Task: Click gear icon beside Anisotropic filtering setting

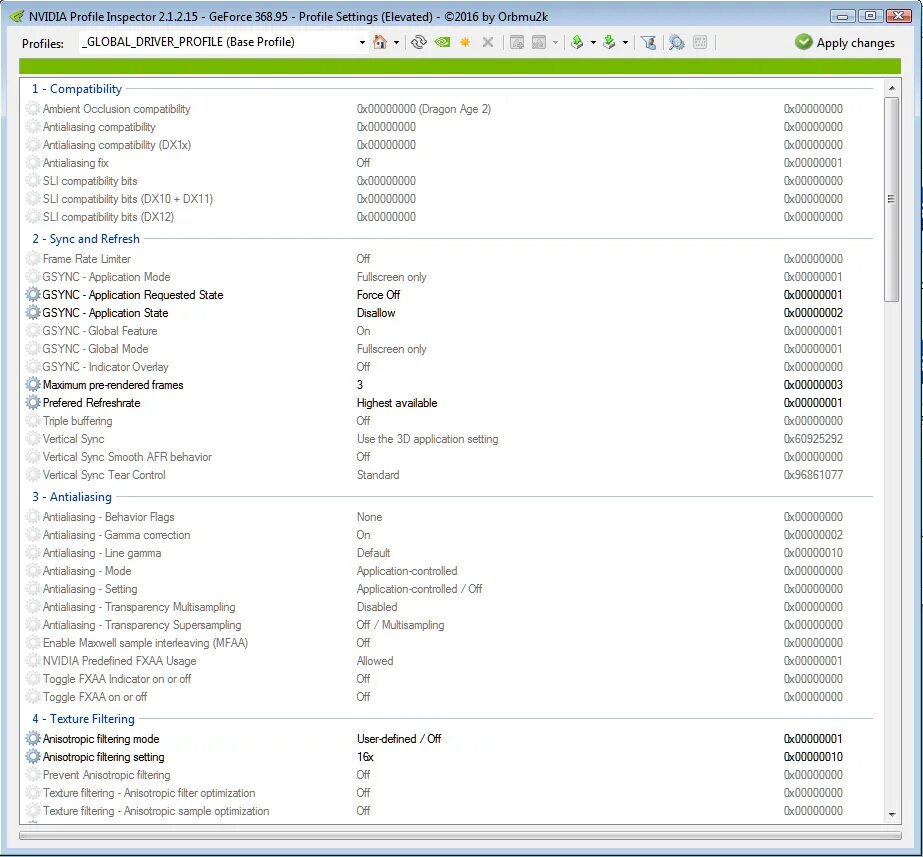Action: pyautogui.click(x=33, y=757)
